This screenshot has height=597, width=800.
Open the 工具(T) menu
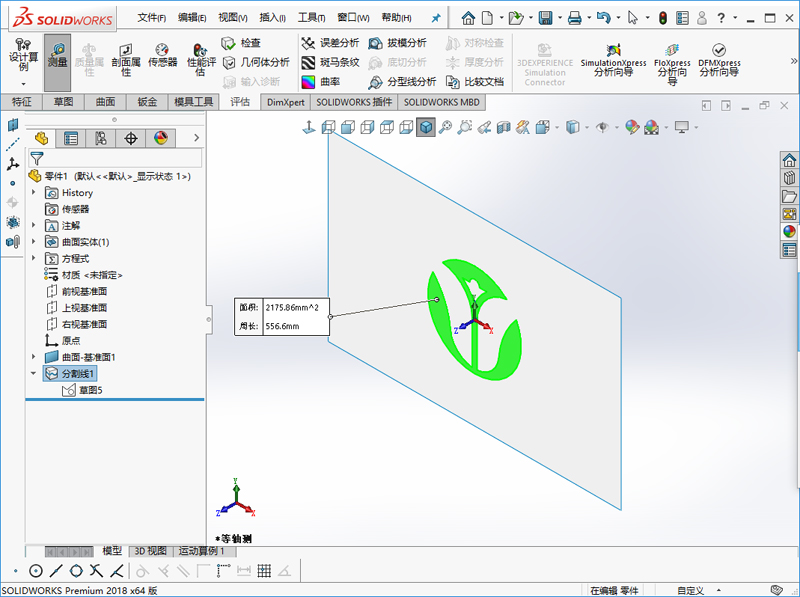pyautogui.click(x=312, y=18)
